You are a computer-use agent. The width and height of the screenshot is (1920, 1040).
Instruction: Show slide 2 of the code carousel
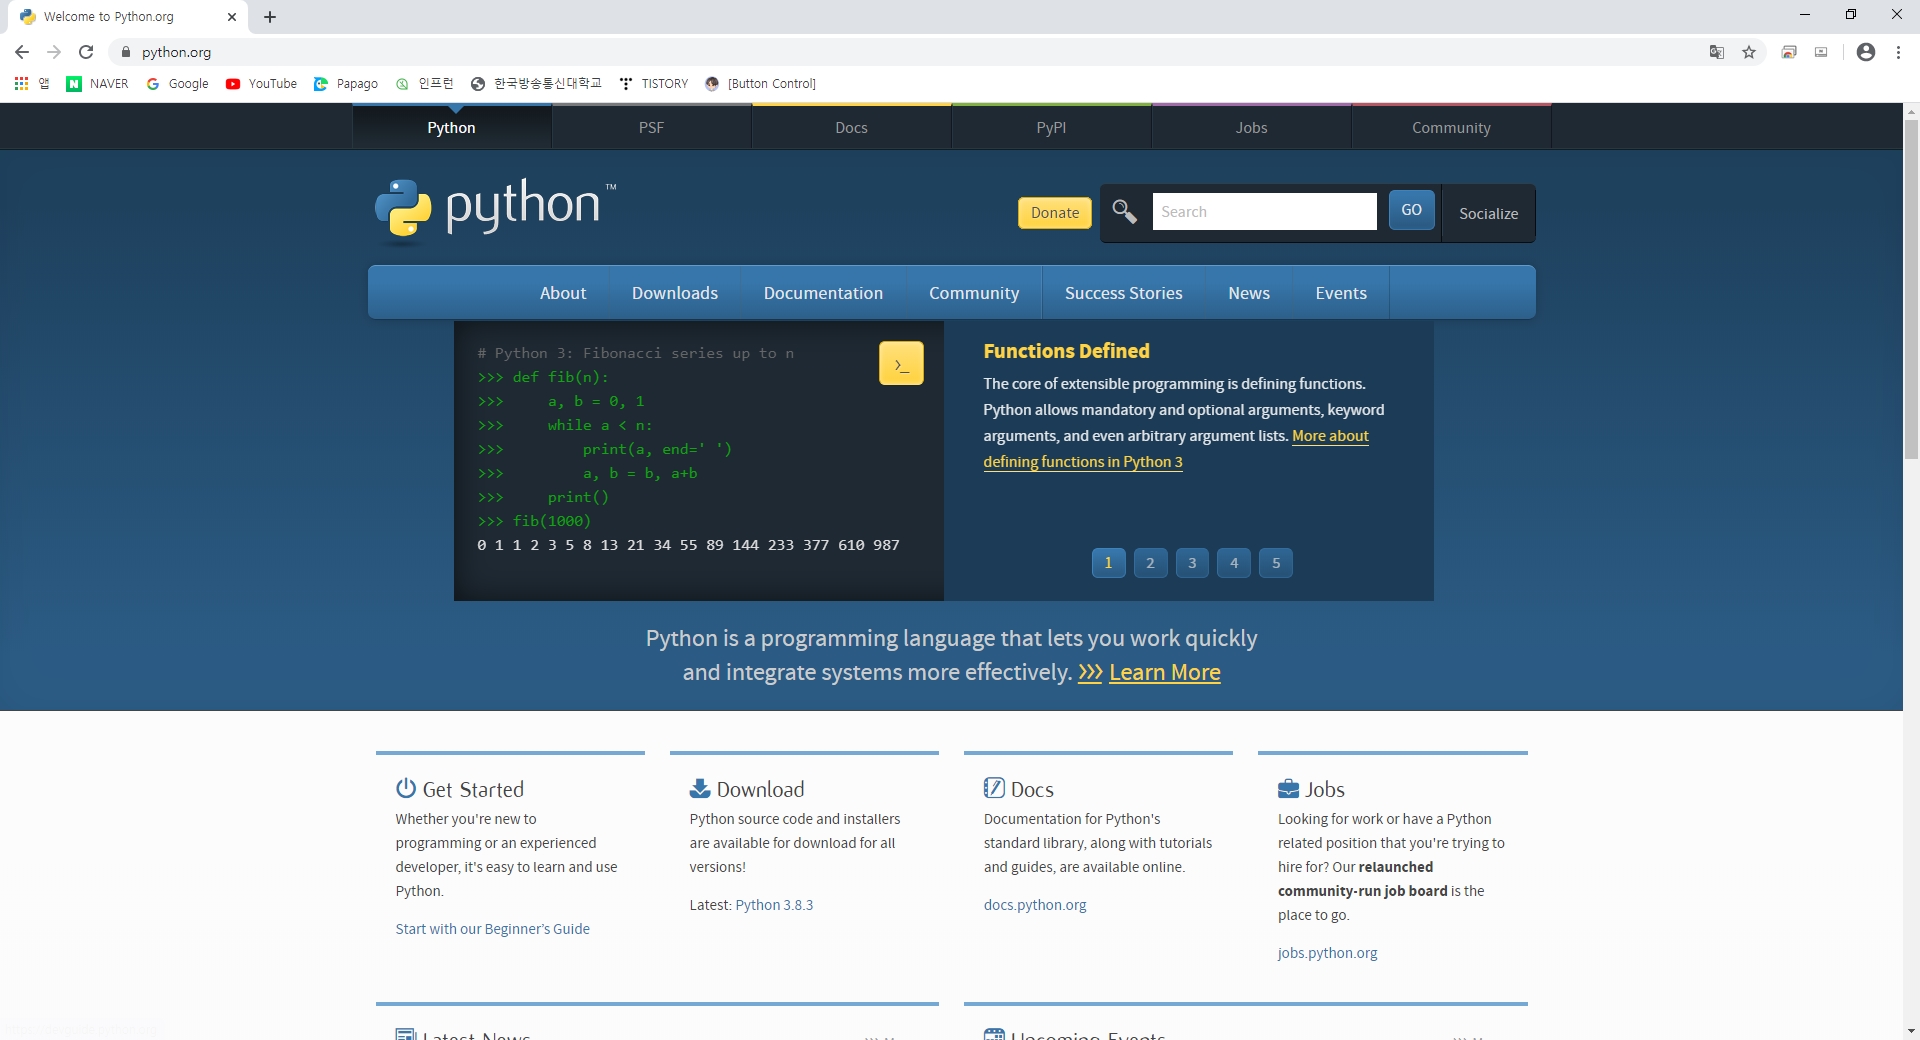pyautogui.click(x=1150, y=563)
